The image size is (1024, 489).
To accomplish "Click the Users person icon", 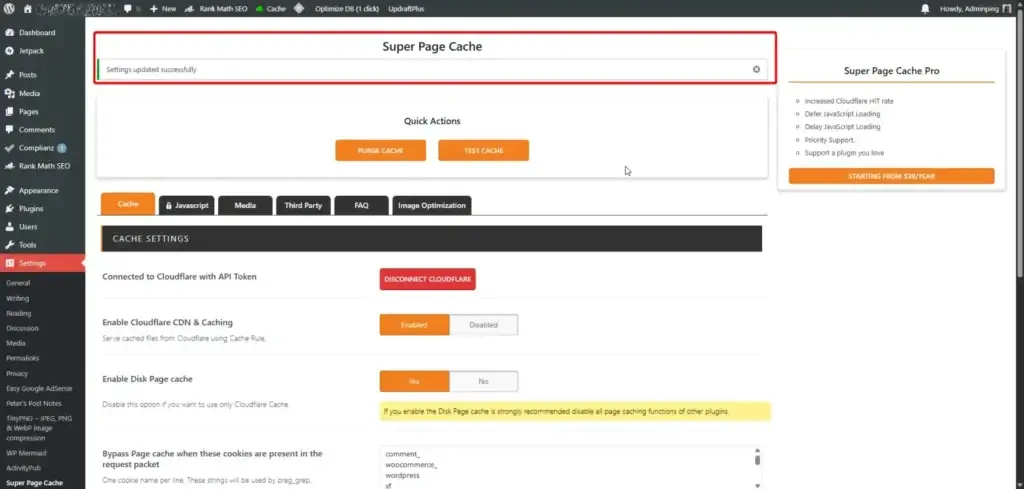I will click(x=10, y=227).
